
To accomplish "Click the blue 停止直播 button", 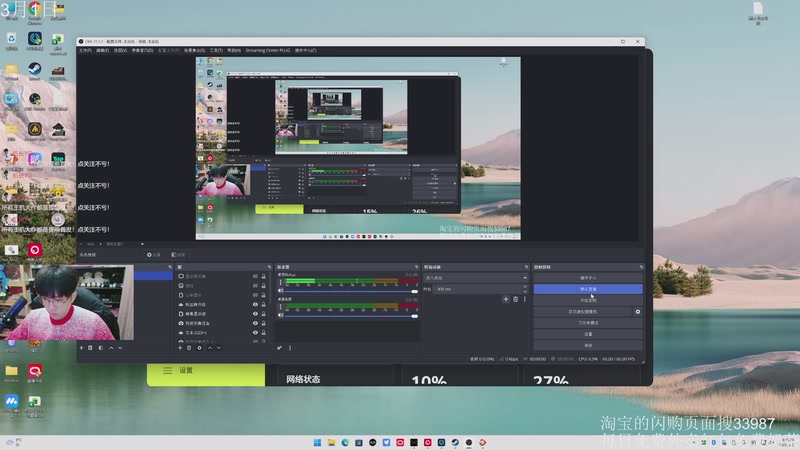I will coord(588,289).
